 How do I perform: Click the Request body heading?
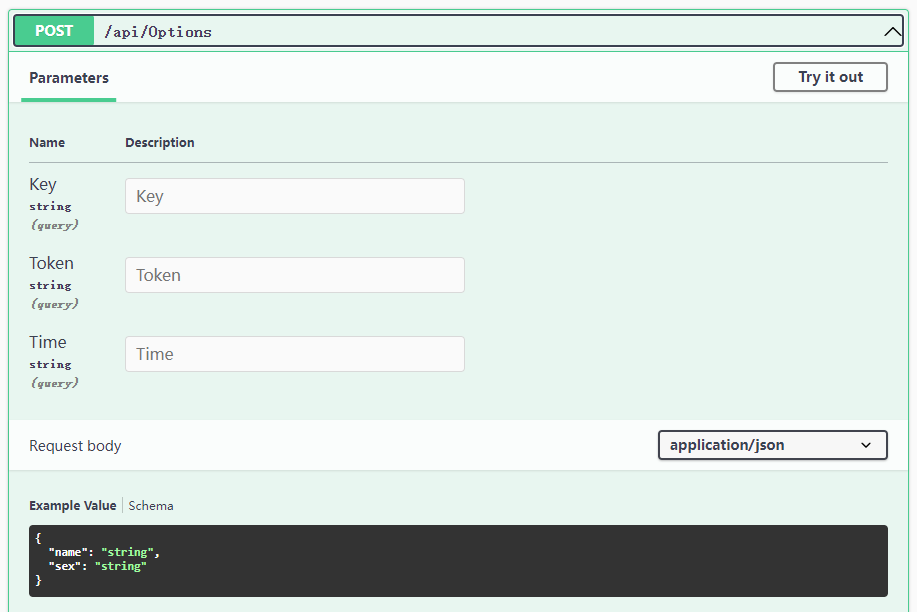[75, 446]
